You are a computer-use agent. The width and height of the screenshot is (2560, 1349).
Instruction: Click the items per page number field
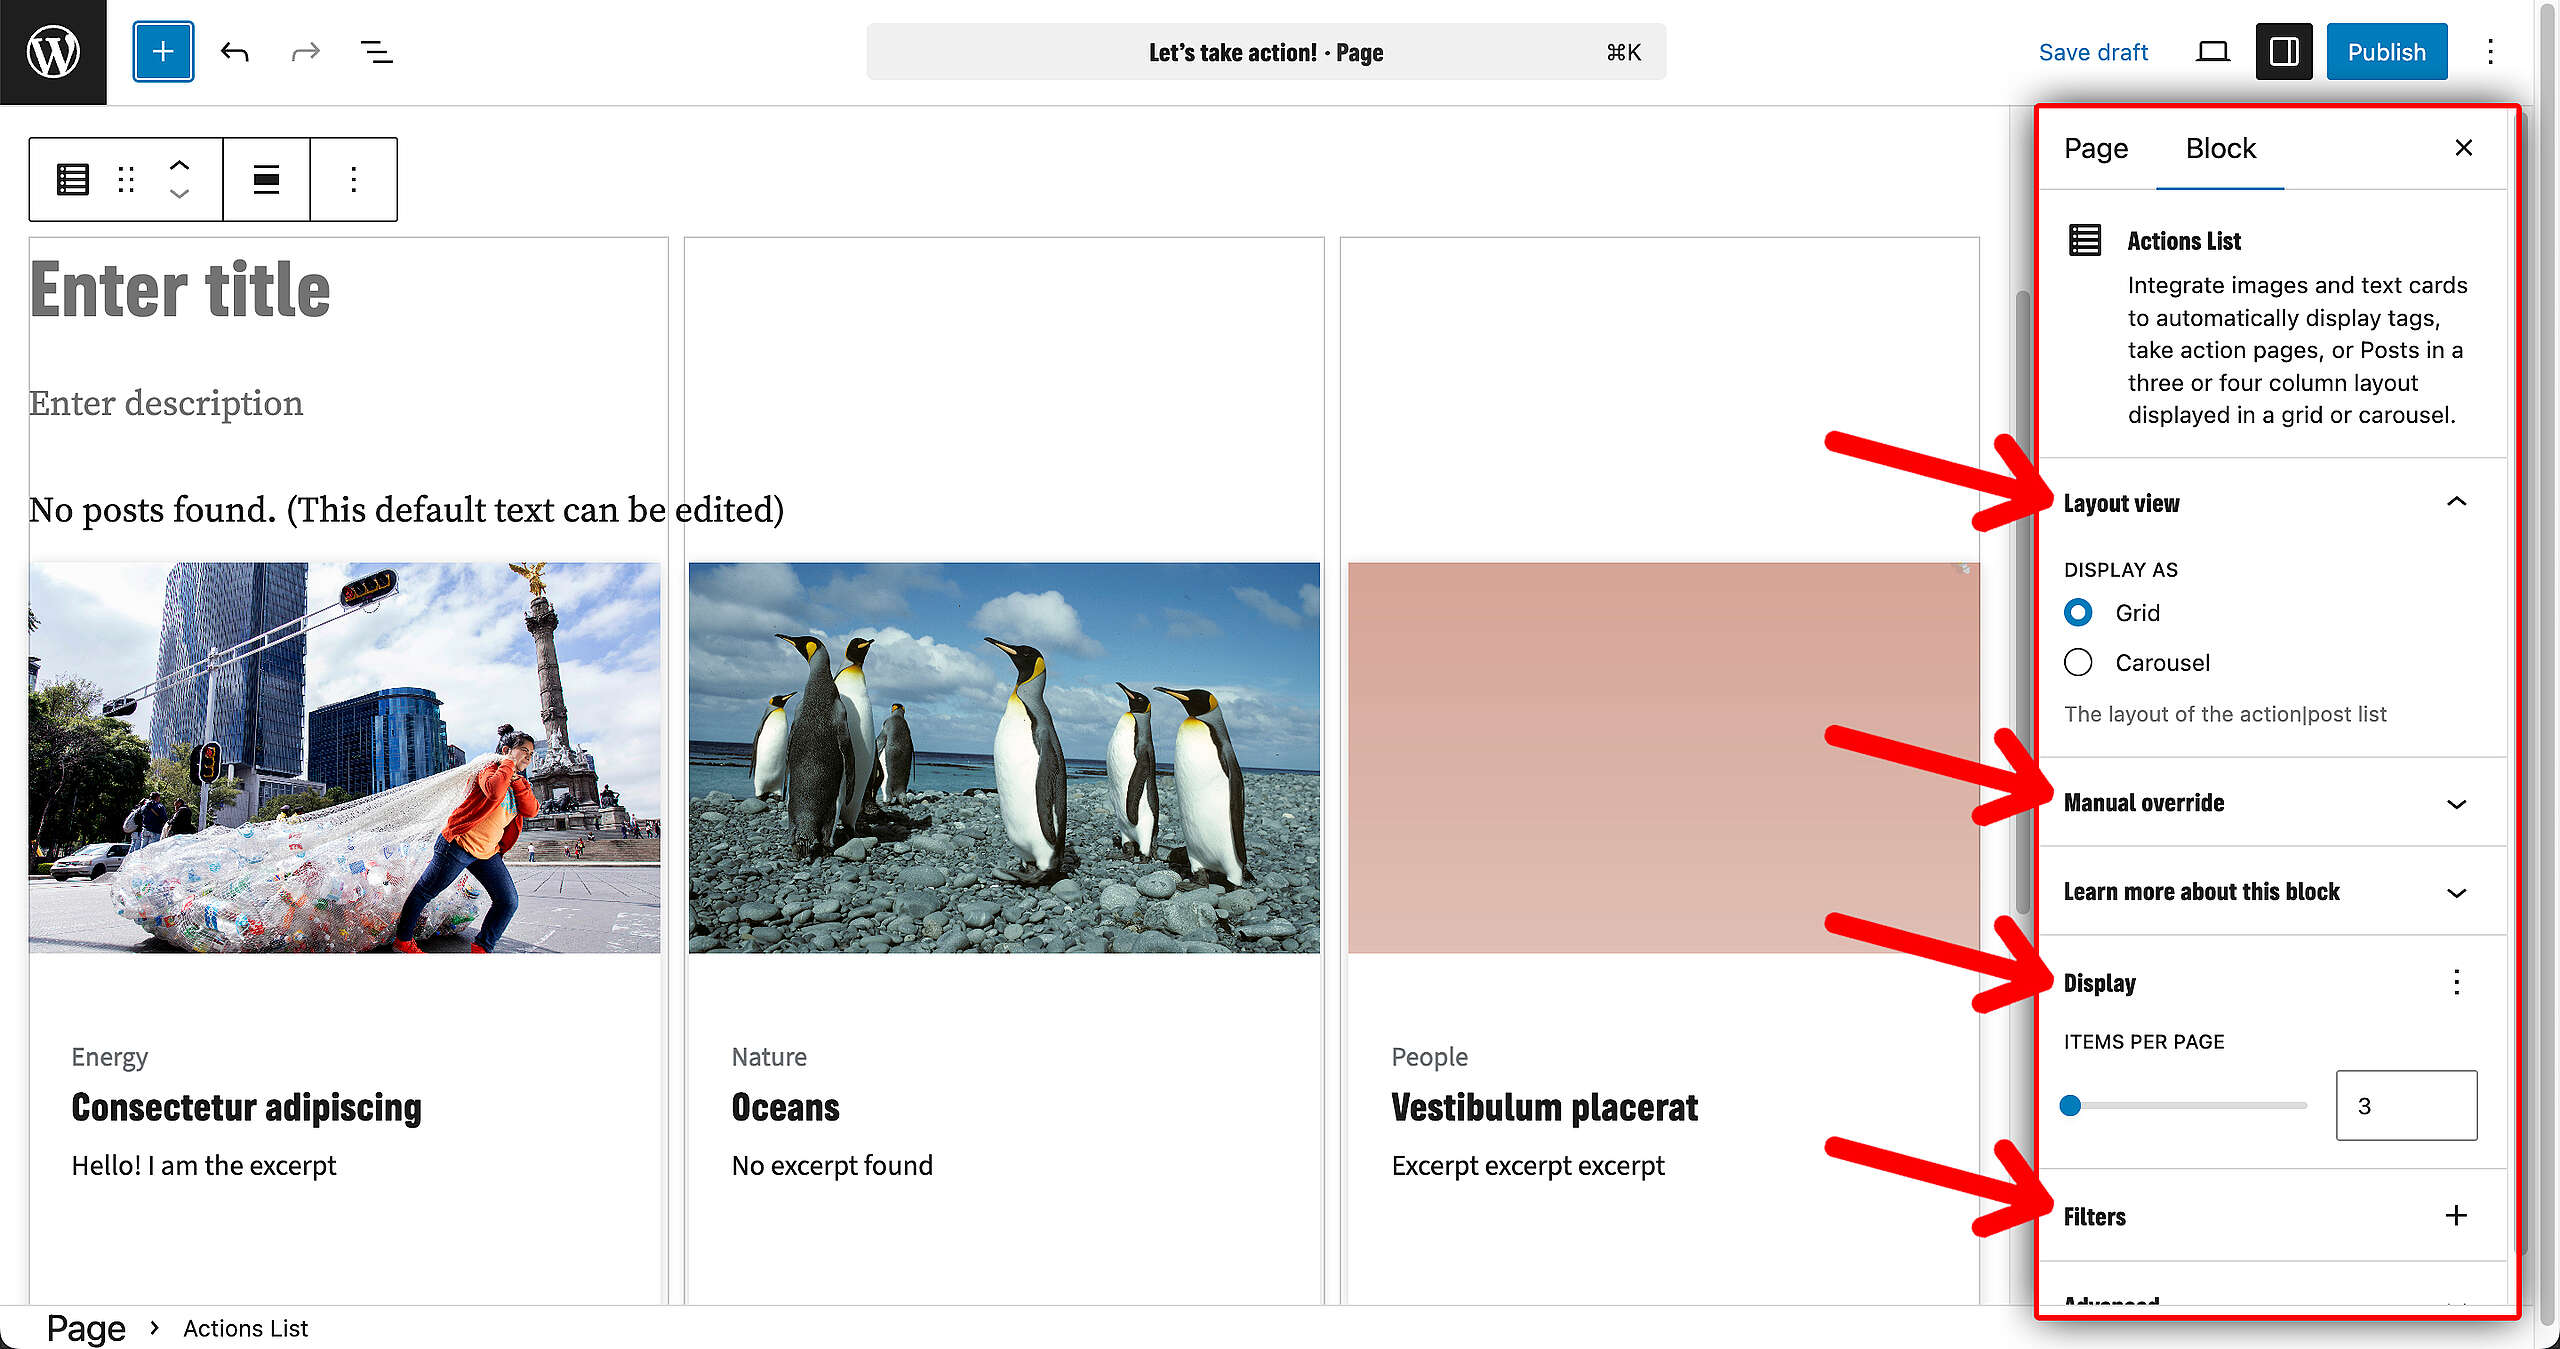[2406, 1105]
